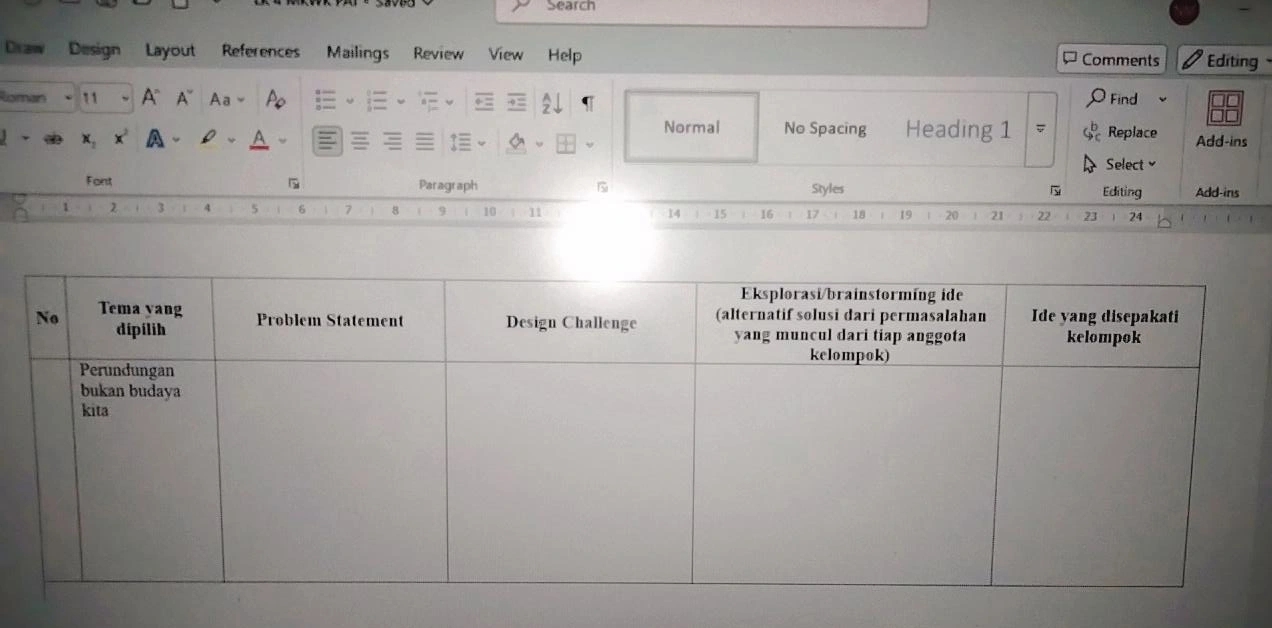Click the Decrease Indent icon
Viewport: 1272px width, 628px height.
[484, 102]
